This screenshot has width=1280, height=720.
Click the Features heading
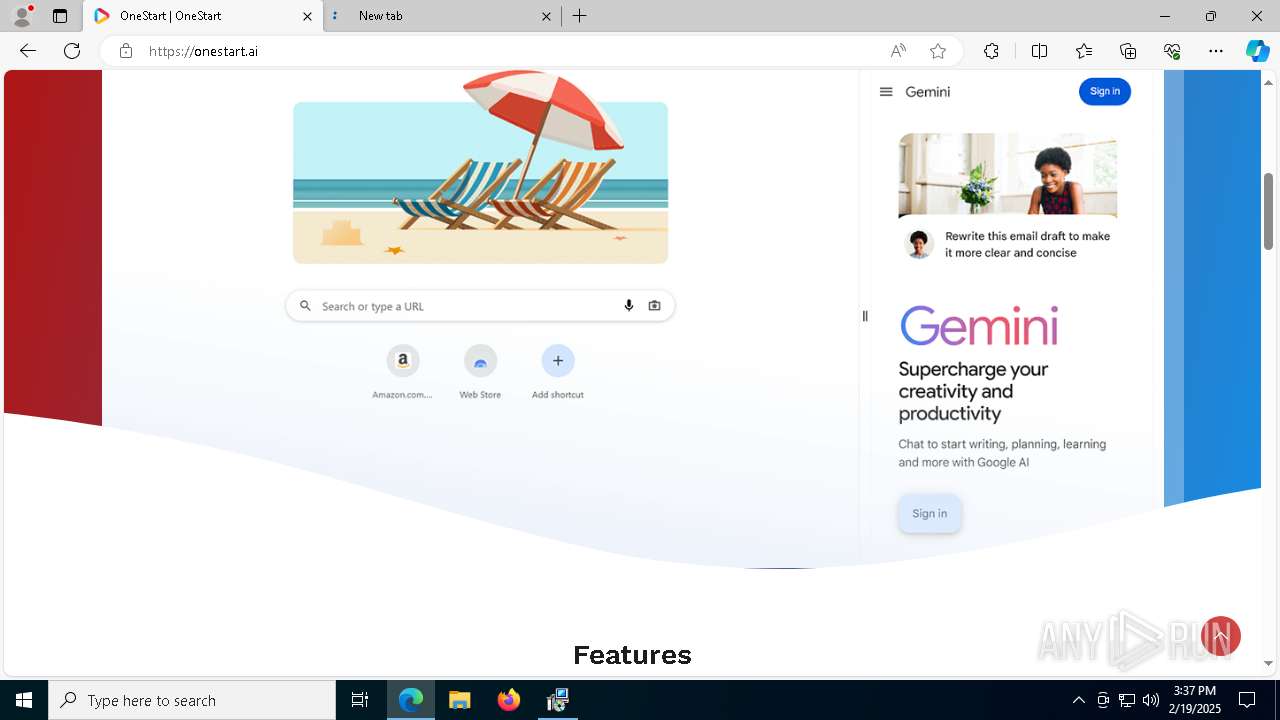[x=632, y=655]
